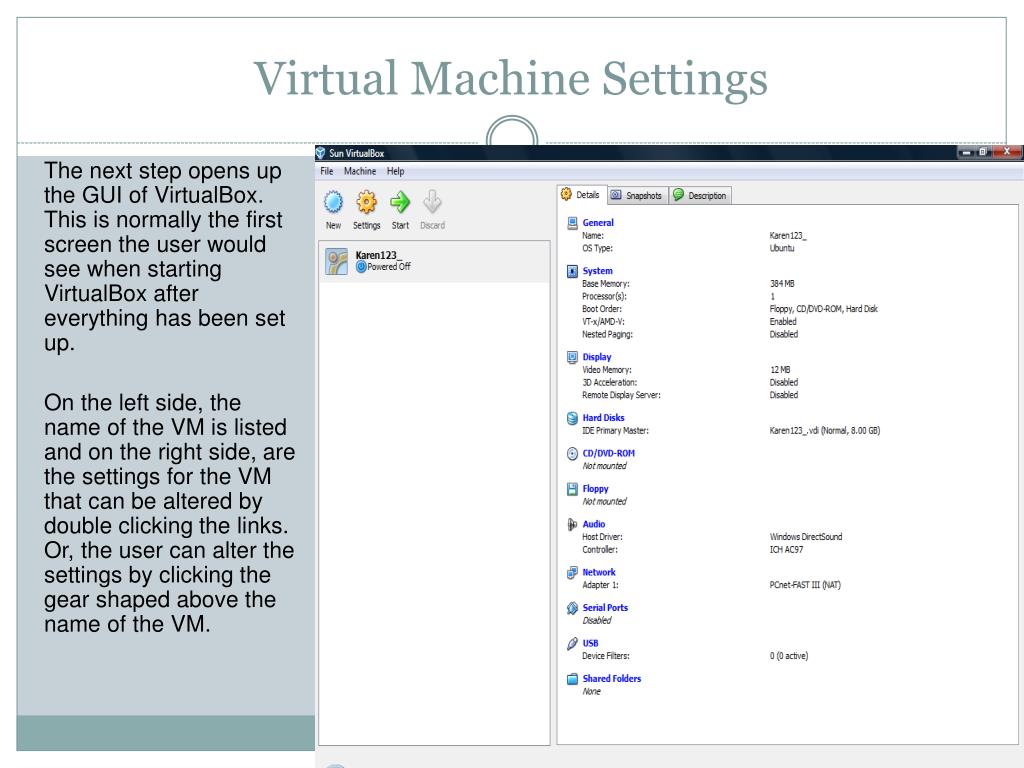Open the Serial Ports settings link
This screenshot has height=768, width=1024.
[605, 608]
